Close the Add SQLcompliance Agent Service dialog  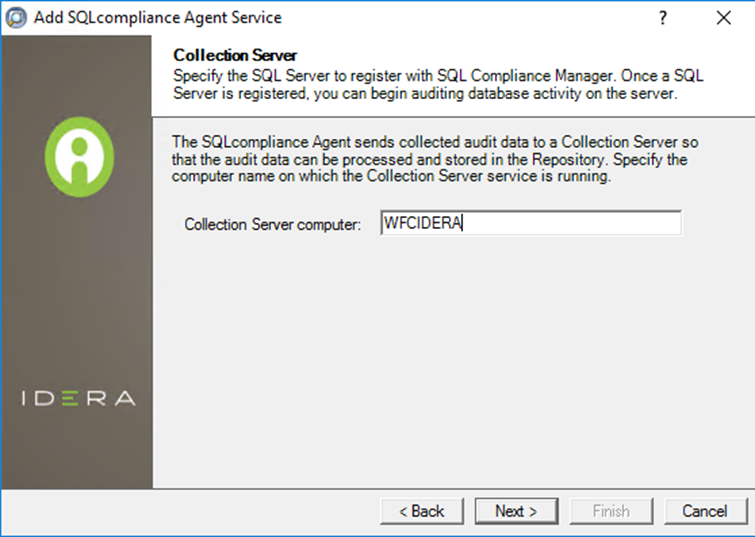point(724,18)
